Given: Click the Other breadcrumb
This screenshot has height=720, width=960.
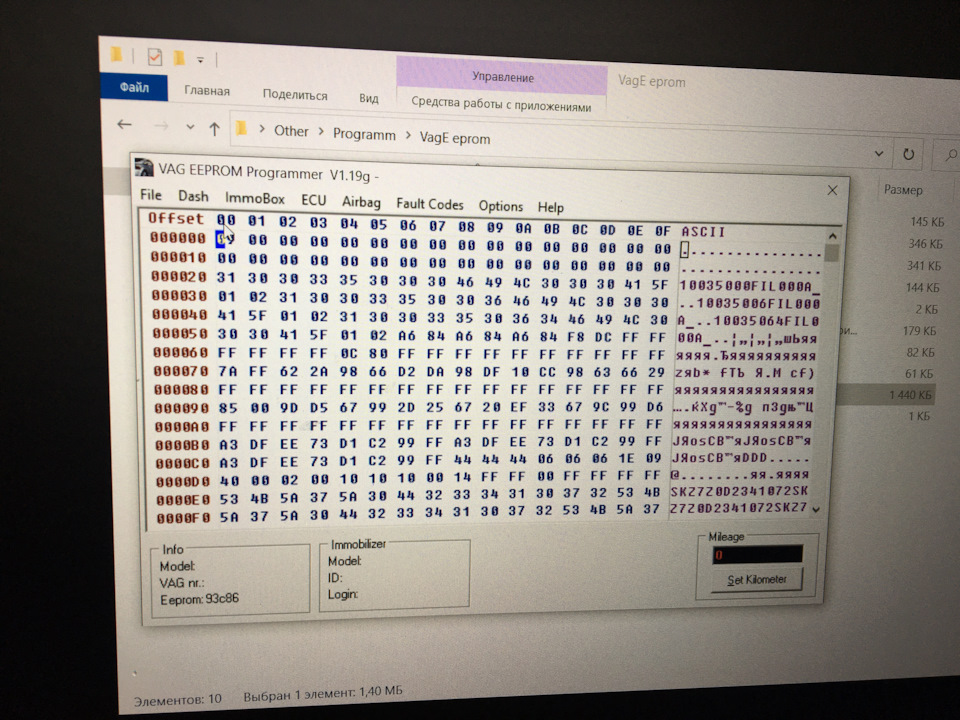Looking at the screenshot, I should pos(291,131).
